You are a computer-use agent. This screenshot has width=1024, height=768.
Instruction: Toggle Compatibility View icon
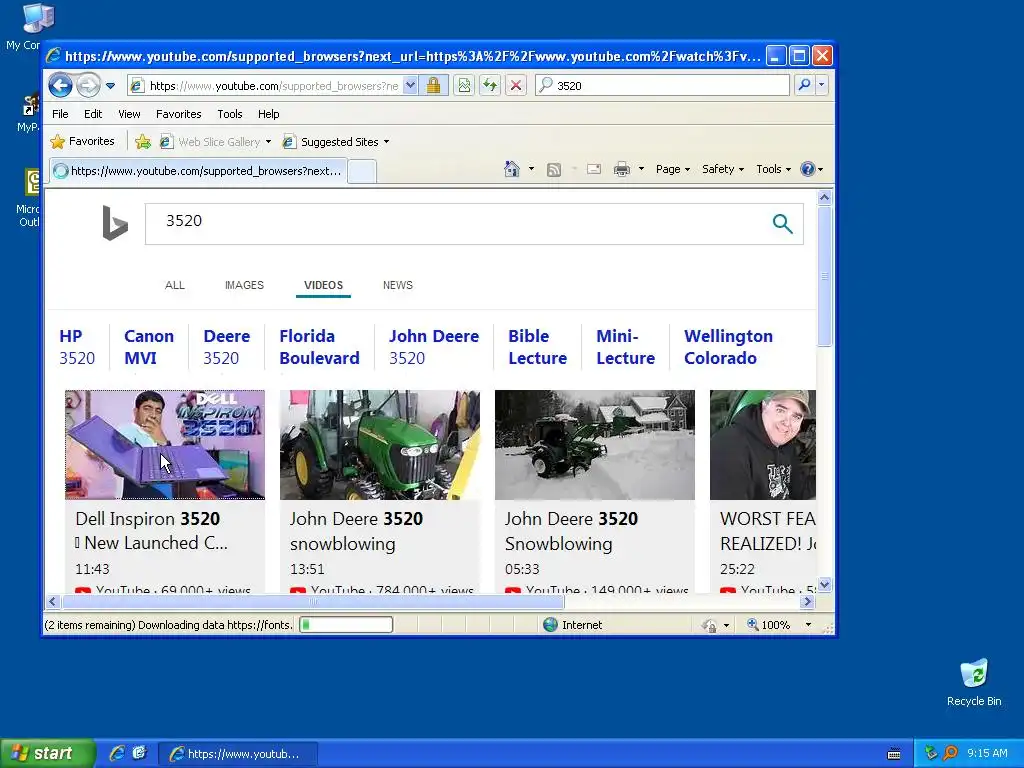point(464,86)
